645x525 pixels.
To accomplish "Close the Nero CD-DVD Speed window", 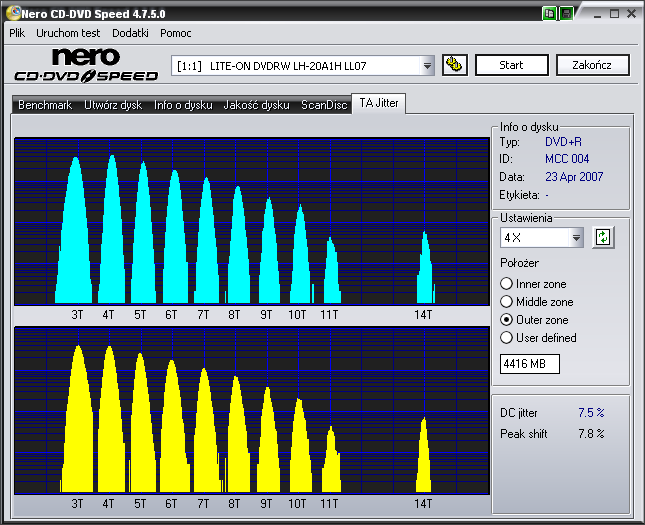I will (631, 14).
